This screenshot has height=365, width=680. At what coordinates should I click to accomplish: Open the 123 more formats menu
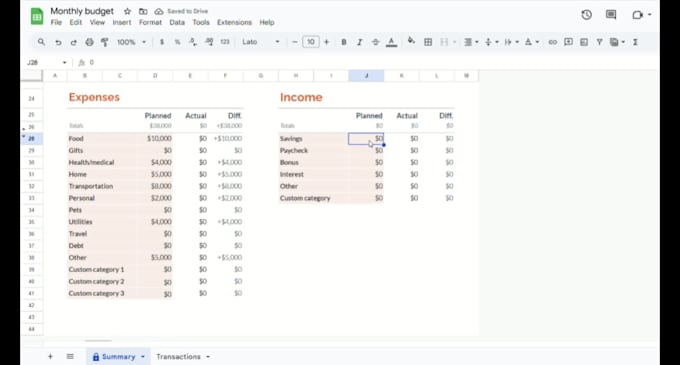pyautogui.click(x=225, y=42)
